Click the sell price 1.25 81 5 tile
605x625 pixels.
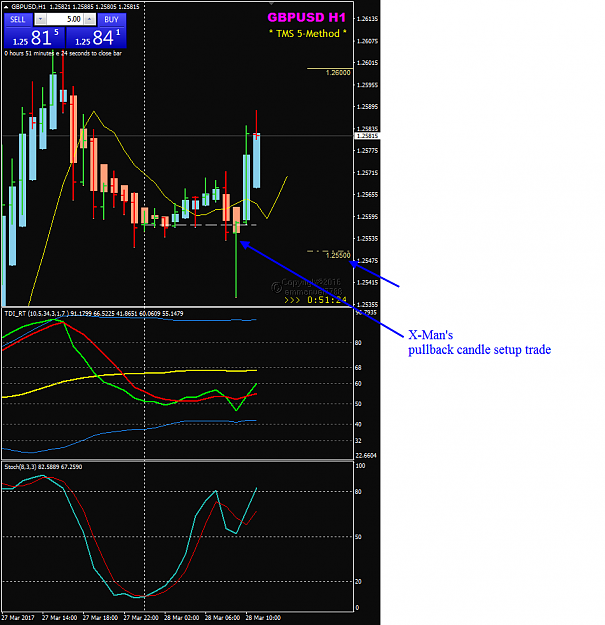(x=34, y=38)
